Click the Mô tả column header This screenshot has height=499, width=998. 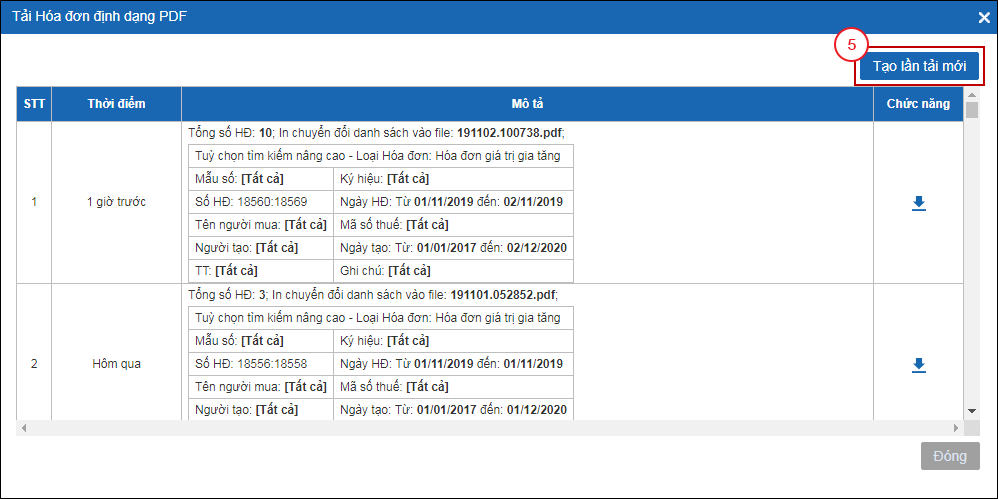[x=527, y=104]
